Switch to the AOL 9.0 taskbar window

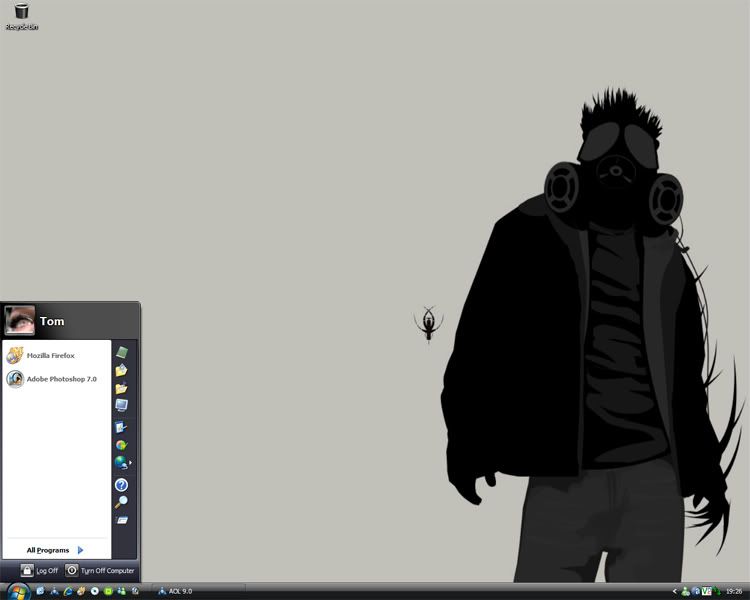175,591
